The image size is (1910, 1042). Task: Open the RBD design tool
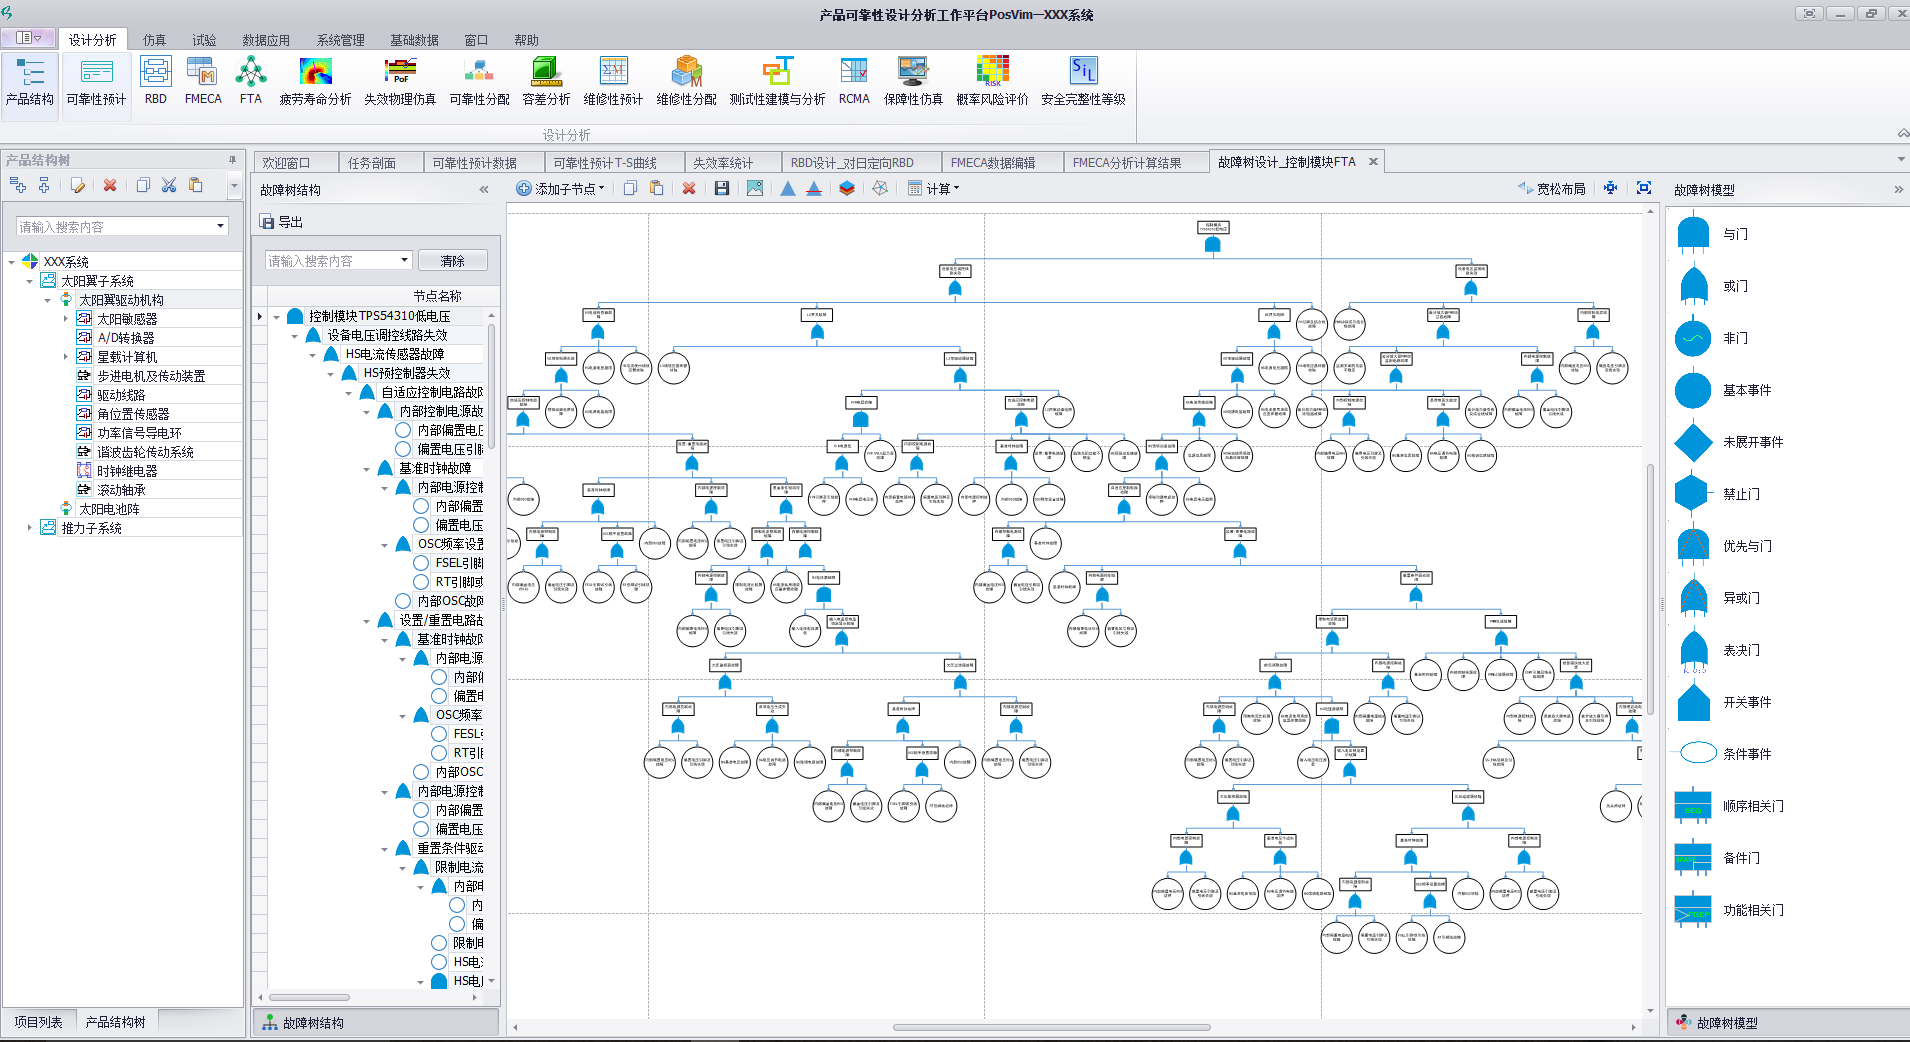click(156, 82)
